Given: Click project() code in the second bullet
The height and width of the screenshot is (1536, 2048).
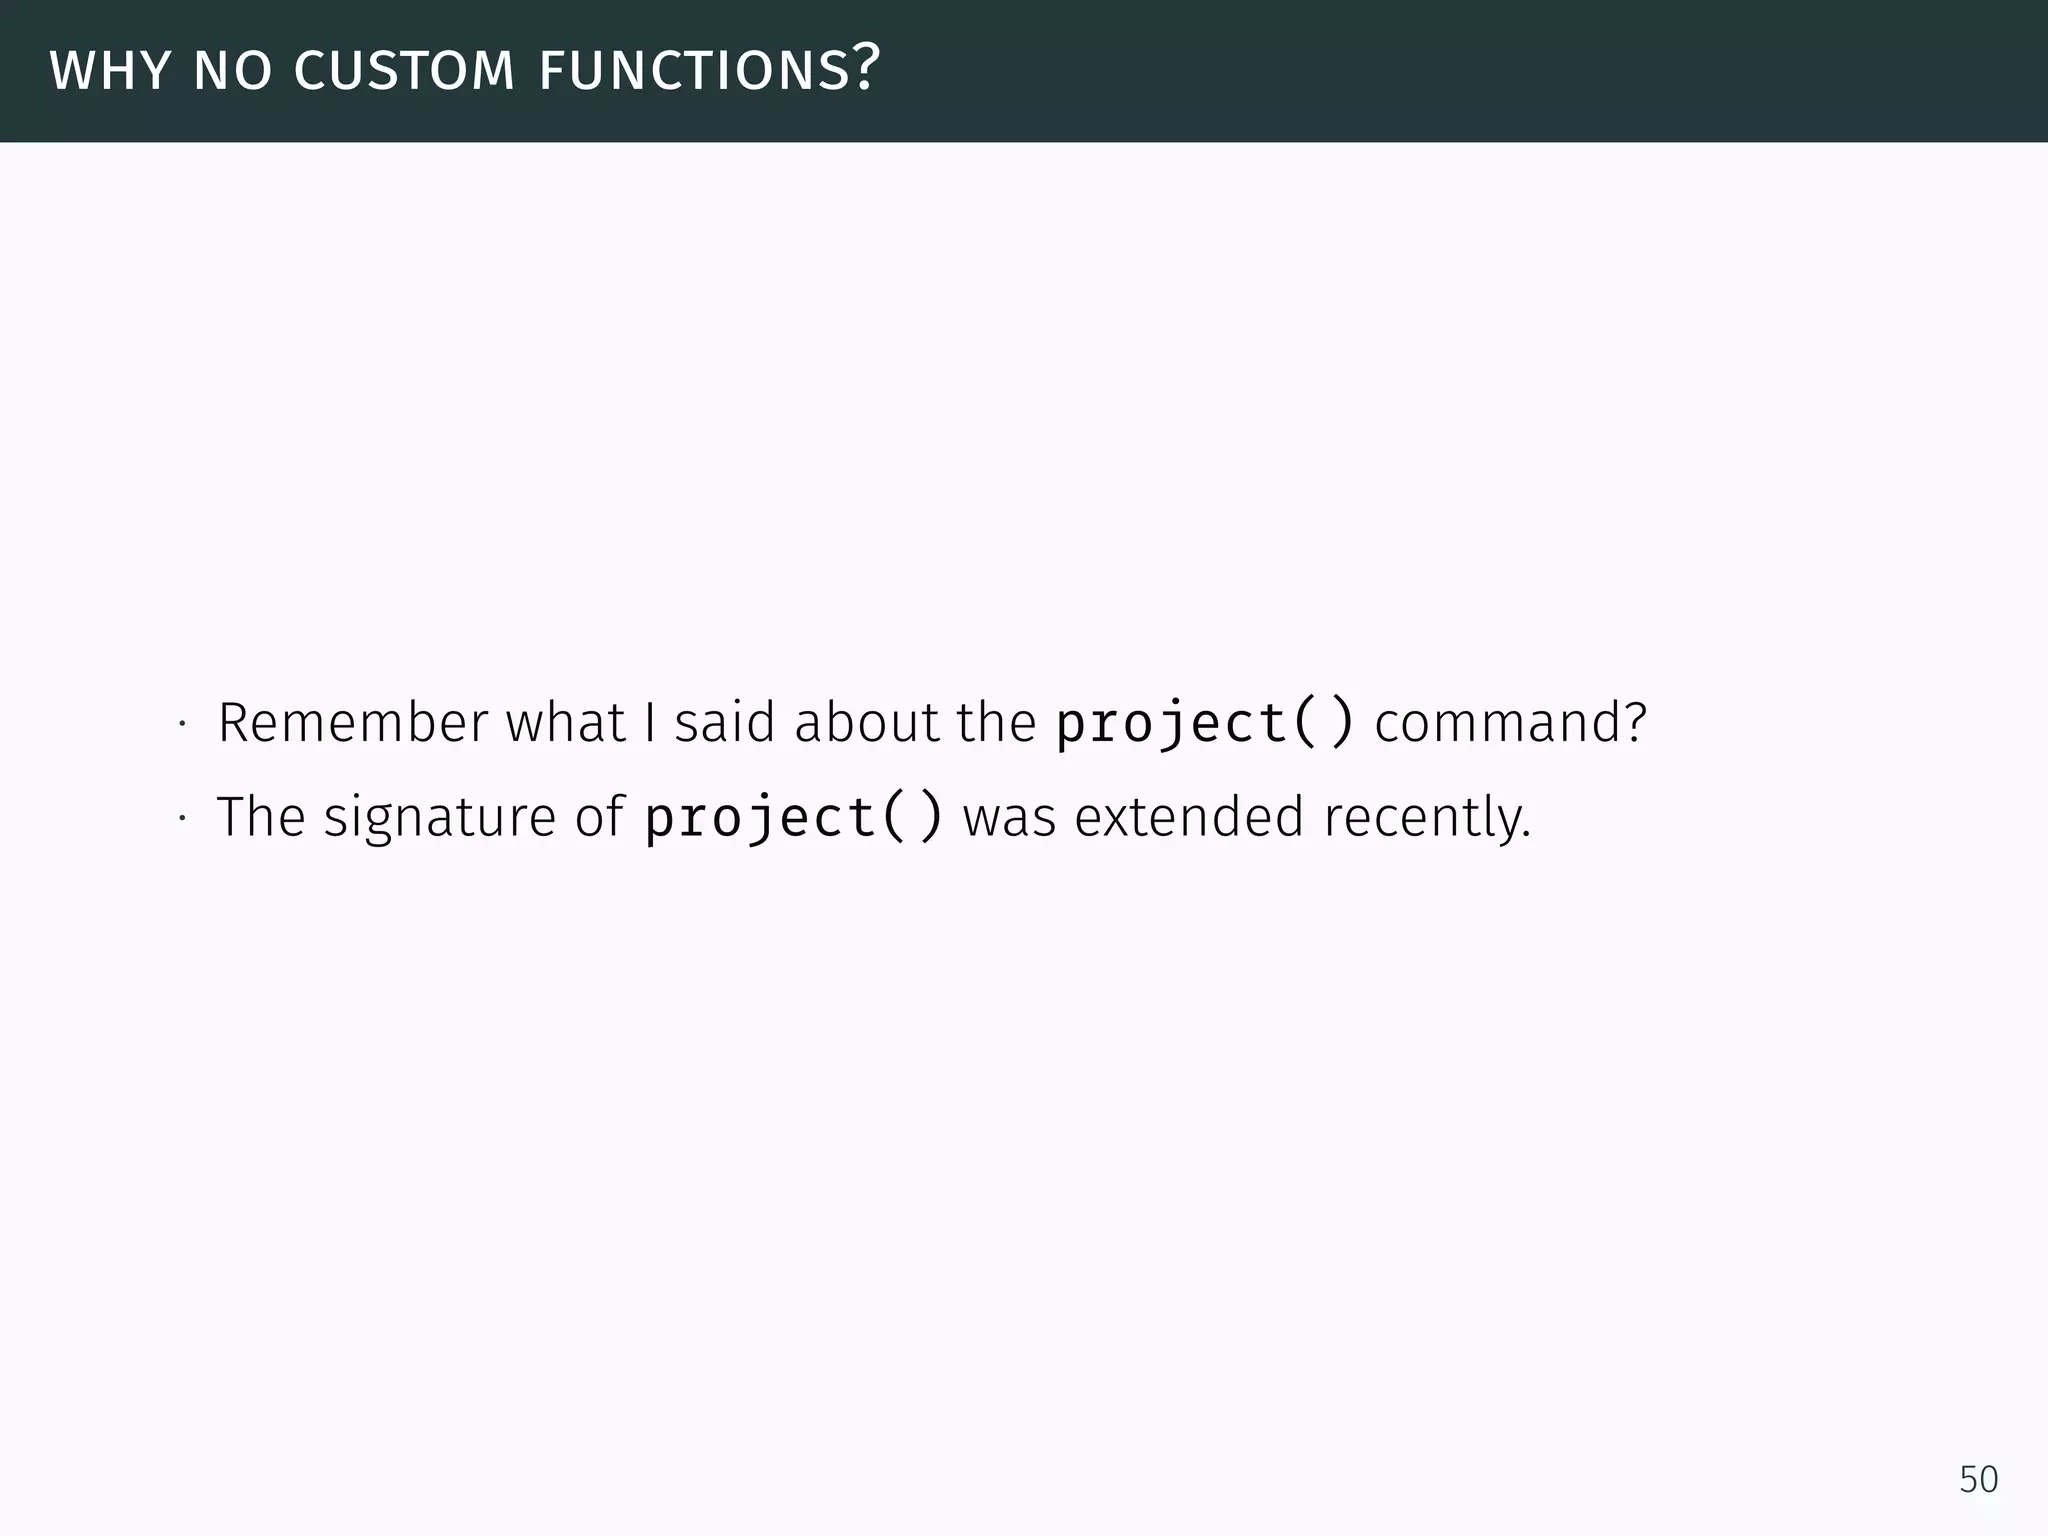Looking at the screenshot, I should click(793, 817).
